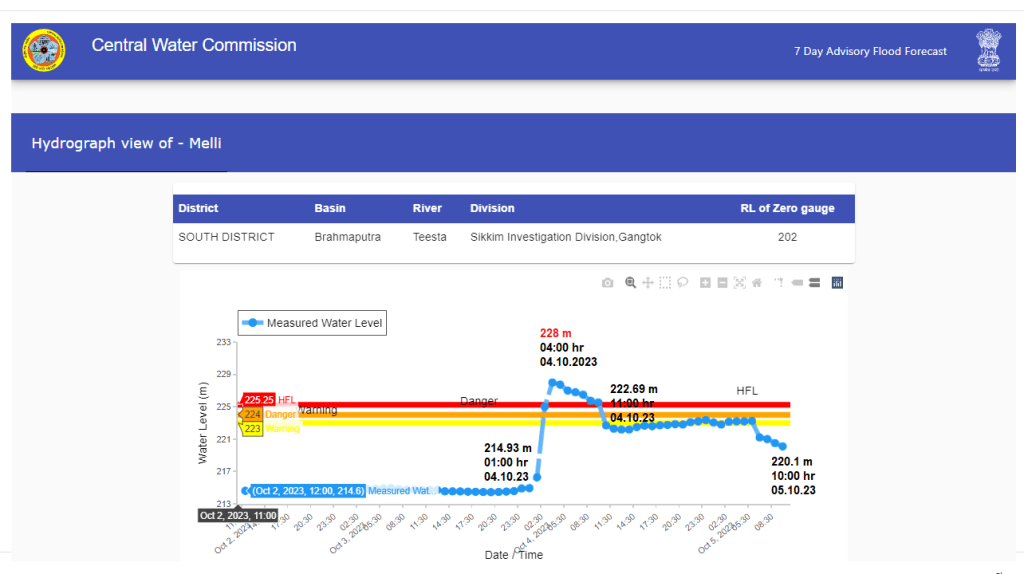Open 7 Day Advisory Flood Forecast
This screenshot has height=574, width=1024.
click(x=870, y=51)
